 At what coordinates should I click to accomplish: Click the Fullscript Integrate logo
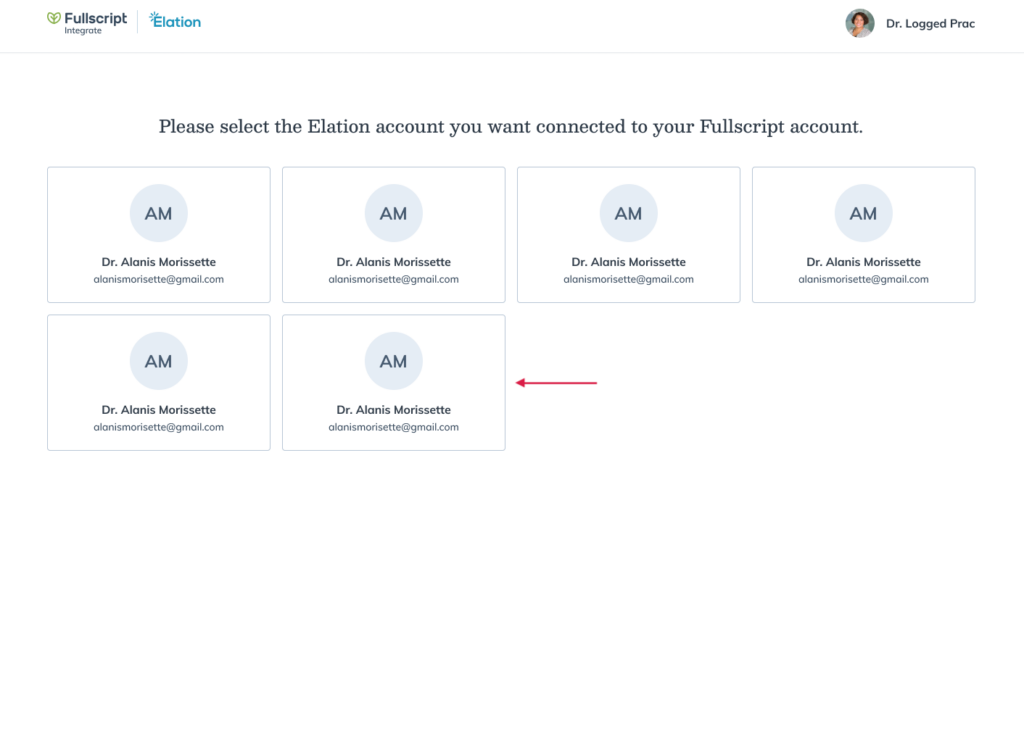tap(87, 22)
